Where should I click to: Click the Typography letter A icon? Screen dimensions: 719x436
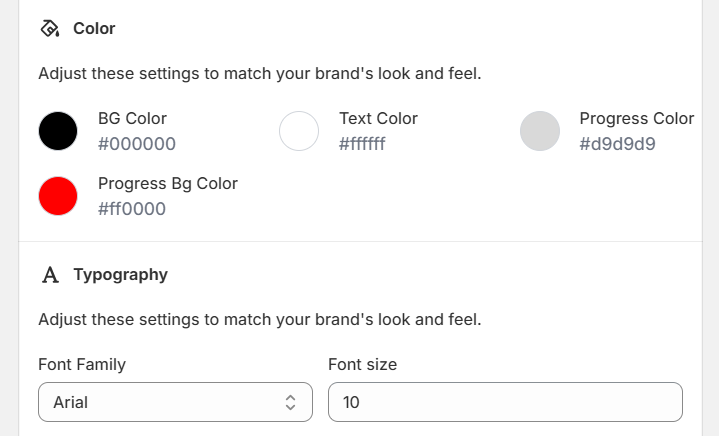click(50, 274)
